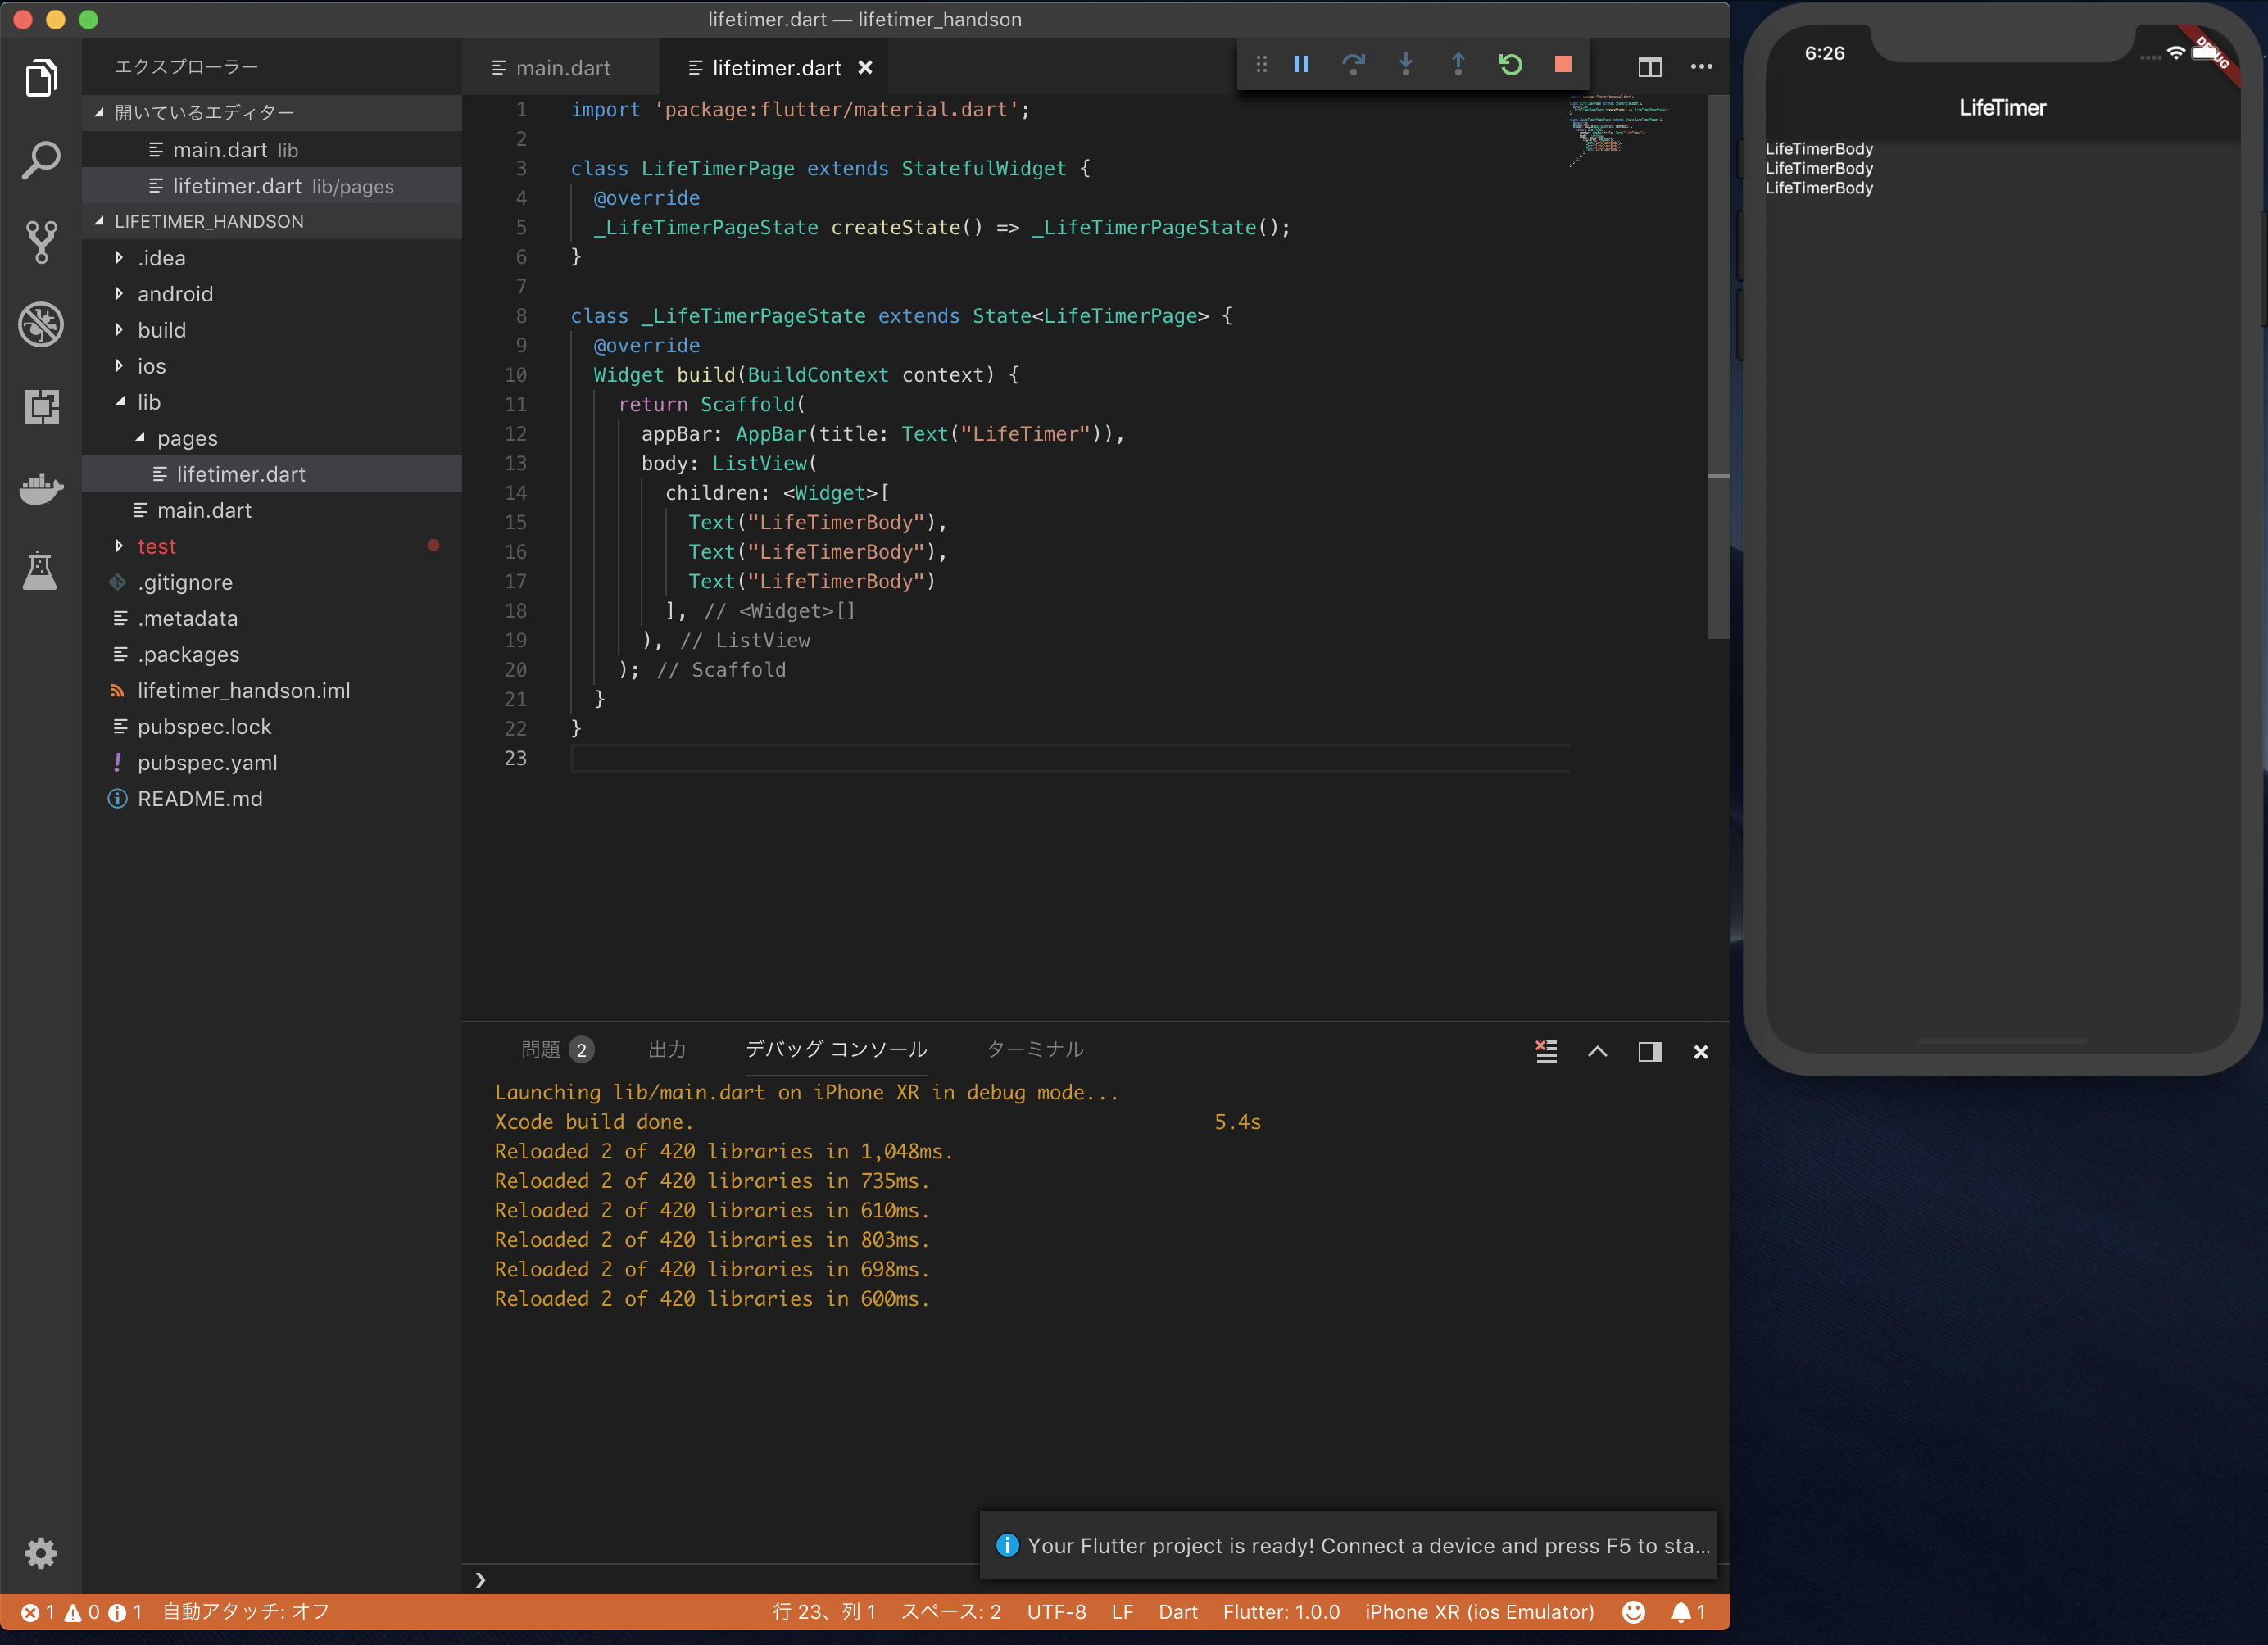The height and width of the screenshot is (1645, 2268).
Task: Open the Explorer view in activity bar
Action: (41, 79)
